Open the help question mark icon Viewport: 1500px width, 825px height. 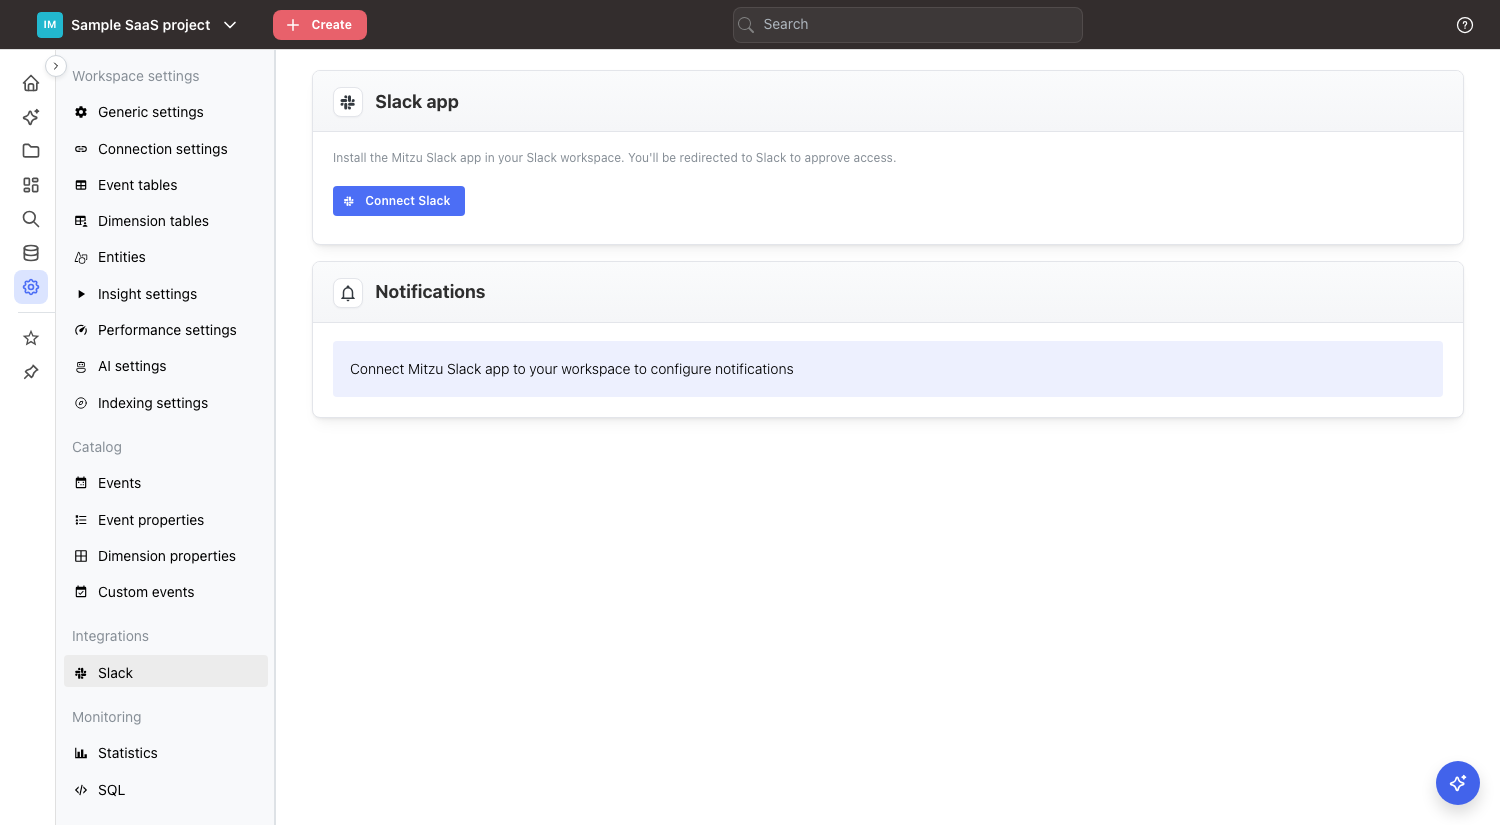click(x=1464, y=25)
